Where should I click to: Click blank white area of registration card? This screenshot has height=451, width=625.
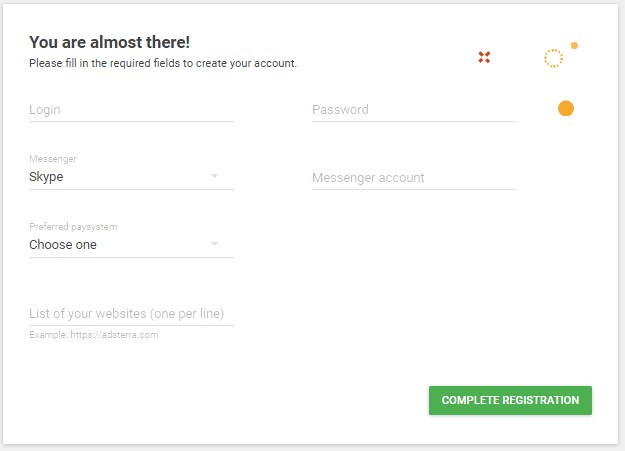(x=399, y=279)
